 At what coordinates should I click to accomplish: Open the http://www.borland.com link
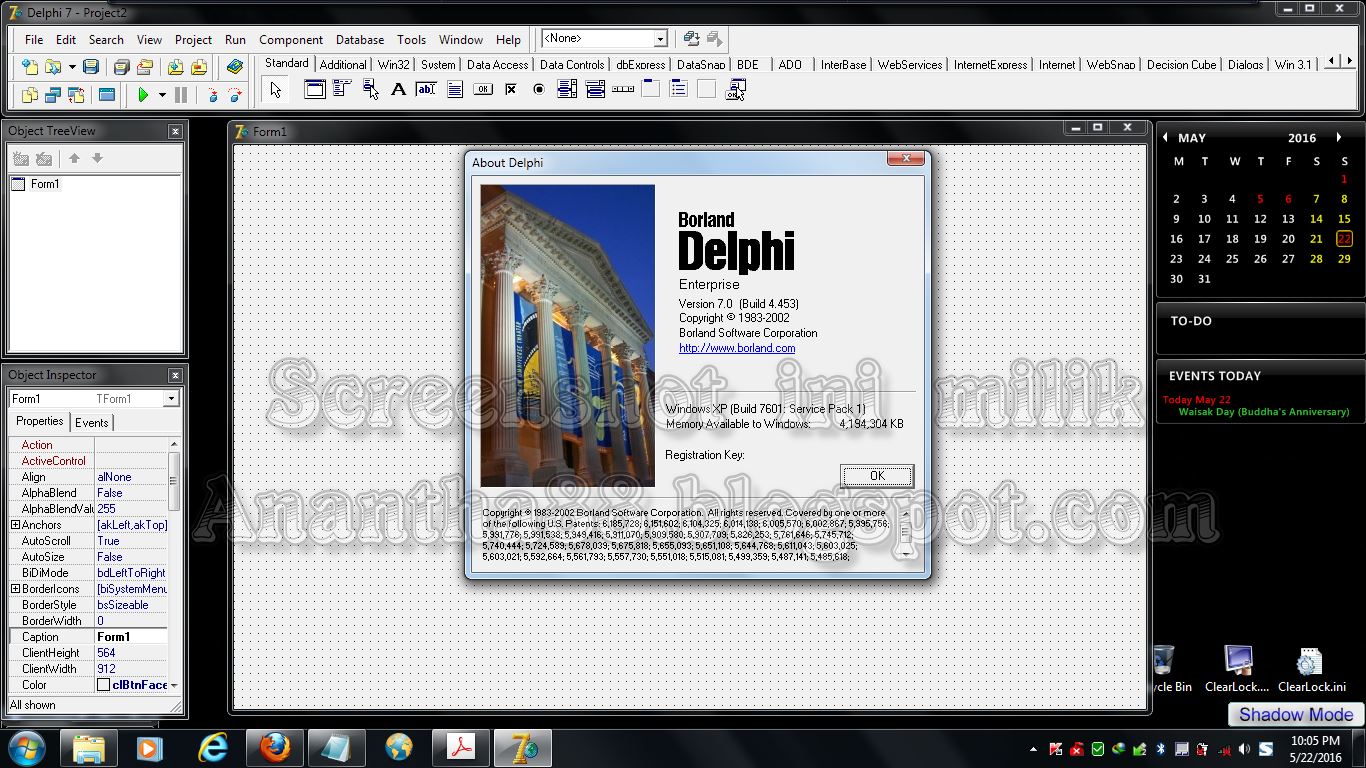point(737,348)
